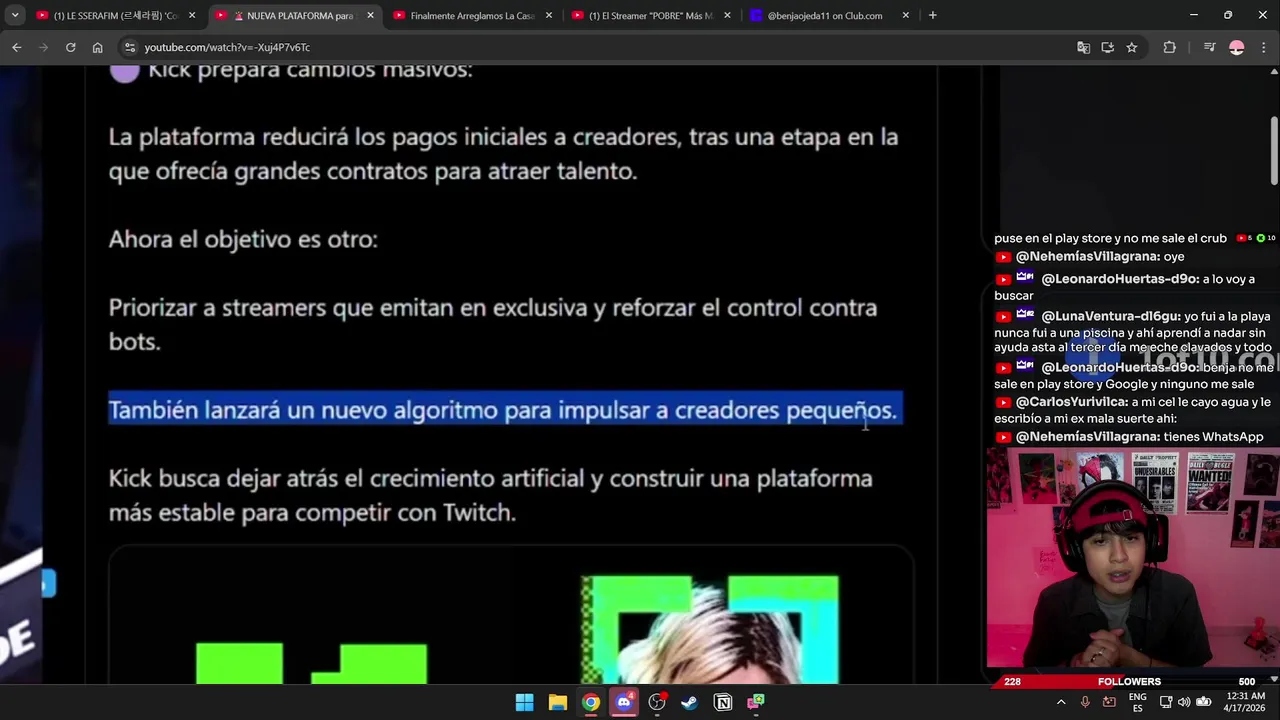Click the battery status tray icon
This screenshot has height=720, width=1280.
1204,702
